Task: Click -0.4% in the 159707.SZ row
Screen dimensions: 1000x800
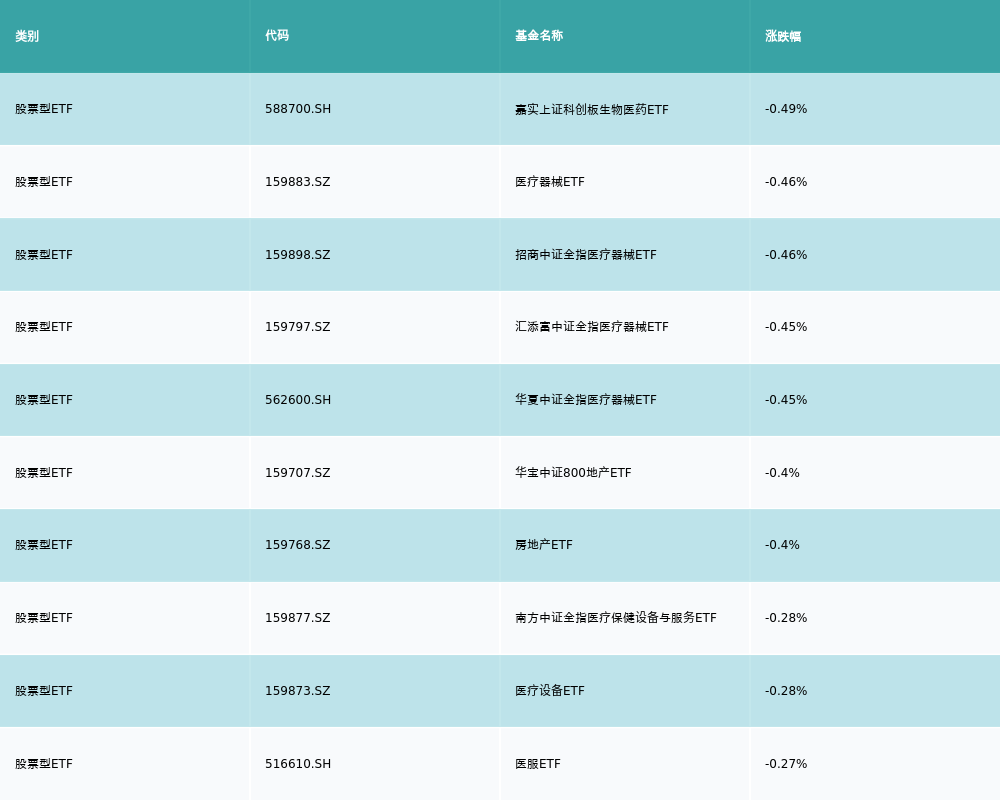Action: (x=782, y=473)
